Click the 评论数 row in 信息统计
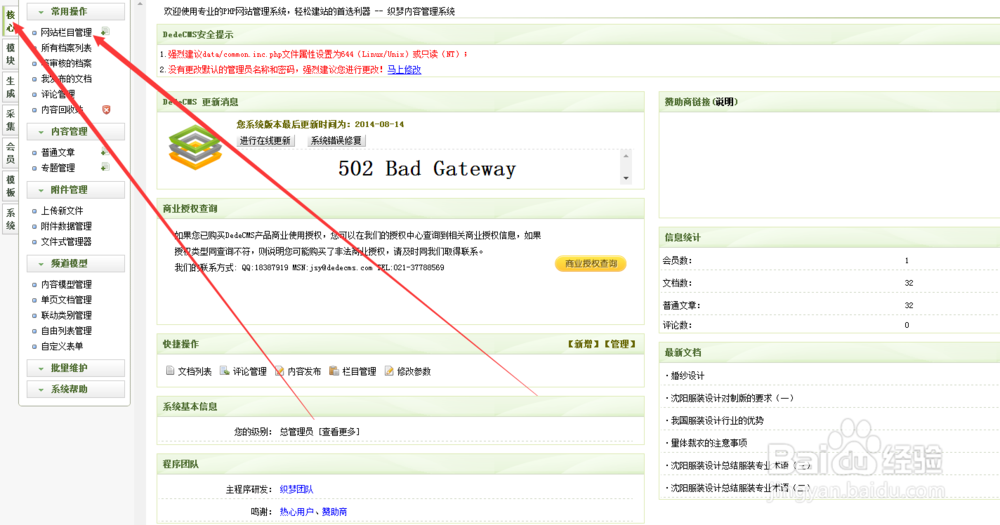Image resolution: width=1000 pixels, height=525 pixels. (830, 325)
